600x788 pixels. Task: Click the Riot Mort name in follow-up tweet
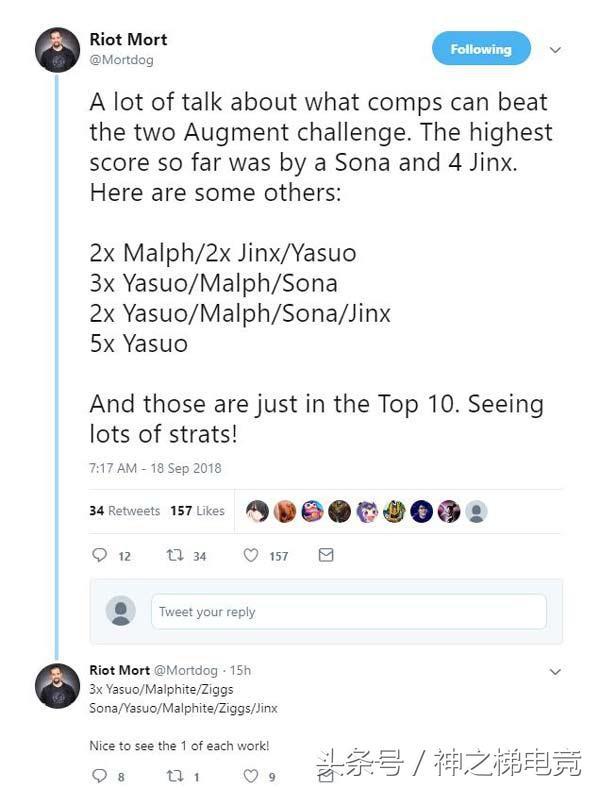point(119,670)
